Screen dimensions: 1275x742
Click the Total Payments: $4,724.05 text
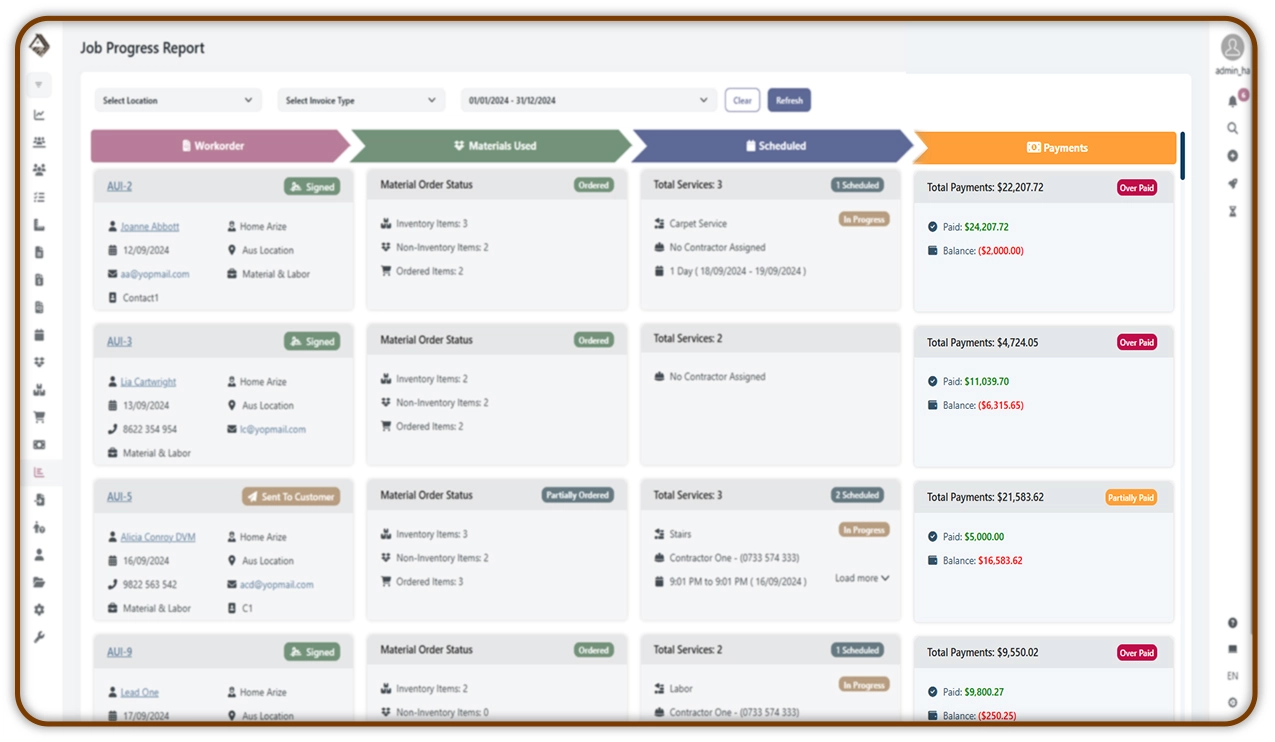pyautogui.click(x=983, y=342)
